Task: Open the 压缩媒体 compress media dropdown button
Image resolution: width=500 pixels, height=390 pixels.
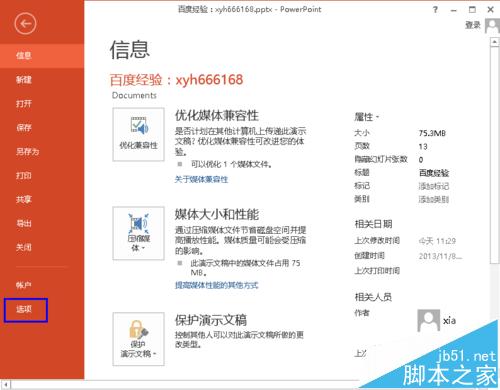Action: point(138,233)
